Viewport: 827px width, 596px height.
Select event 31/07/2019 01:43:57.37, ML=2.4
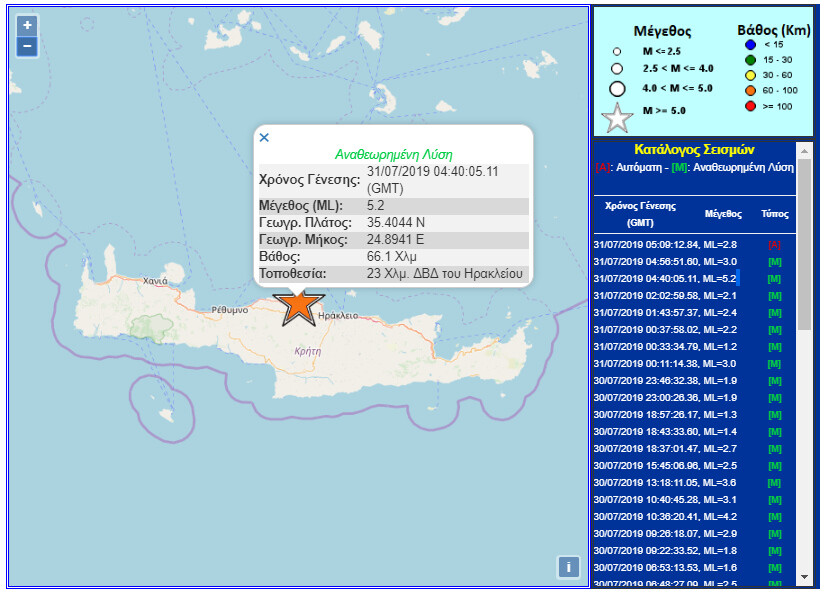tap(665, 313)
